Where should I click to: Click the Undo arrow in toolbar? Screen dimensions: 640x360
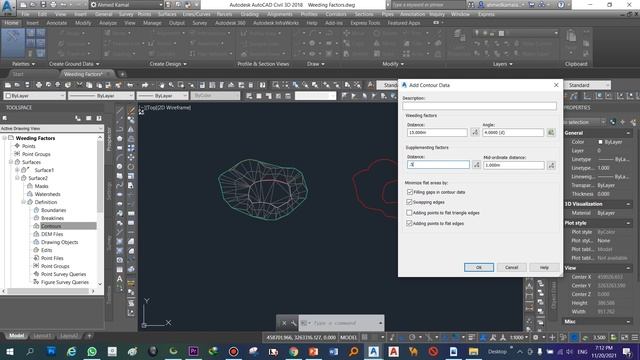(x=130, y=85)
